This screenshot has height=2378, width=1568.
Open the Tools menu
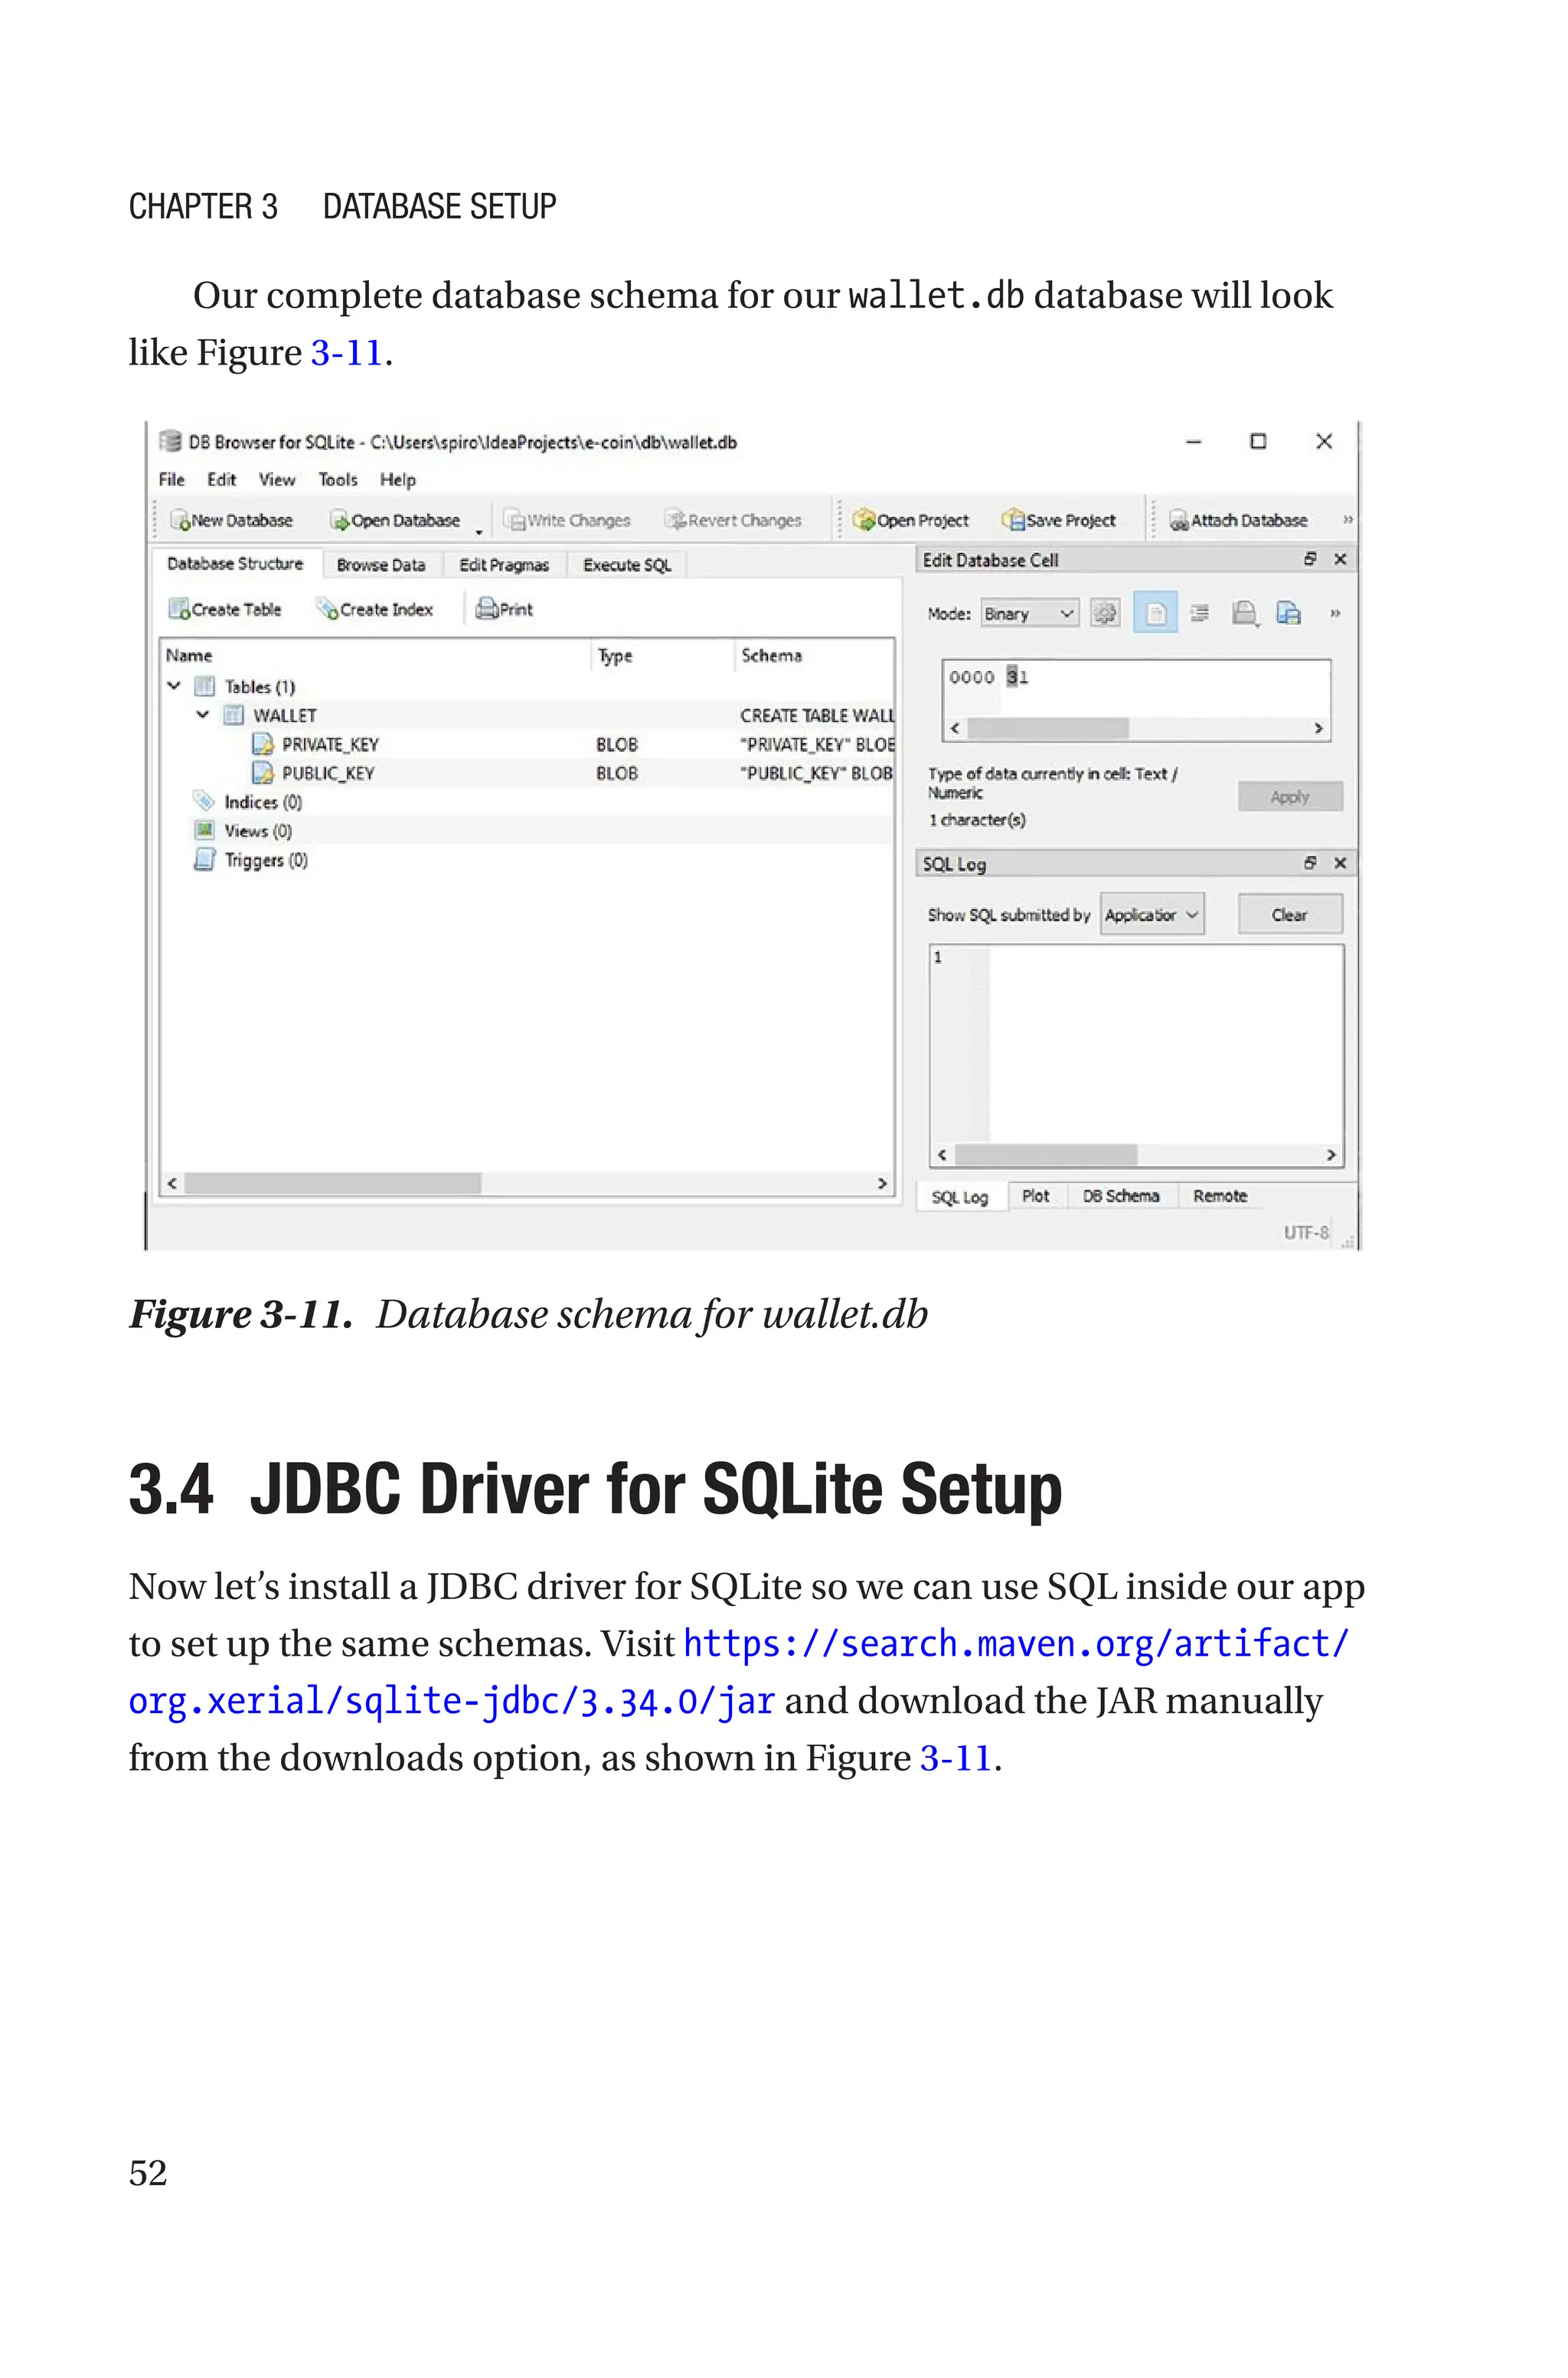(338, 479)
